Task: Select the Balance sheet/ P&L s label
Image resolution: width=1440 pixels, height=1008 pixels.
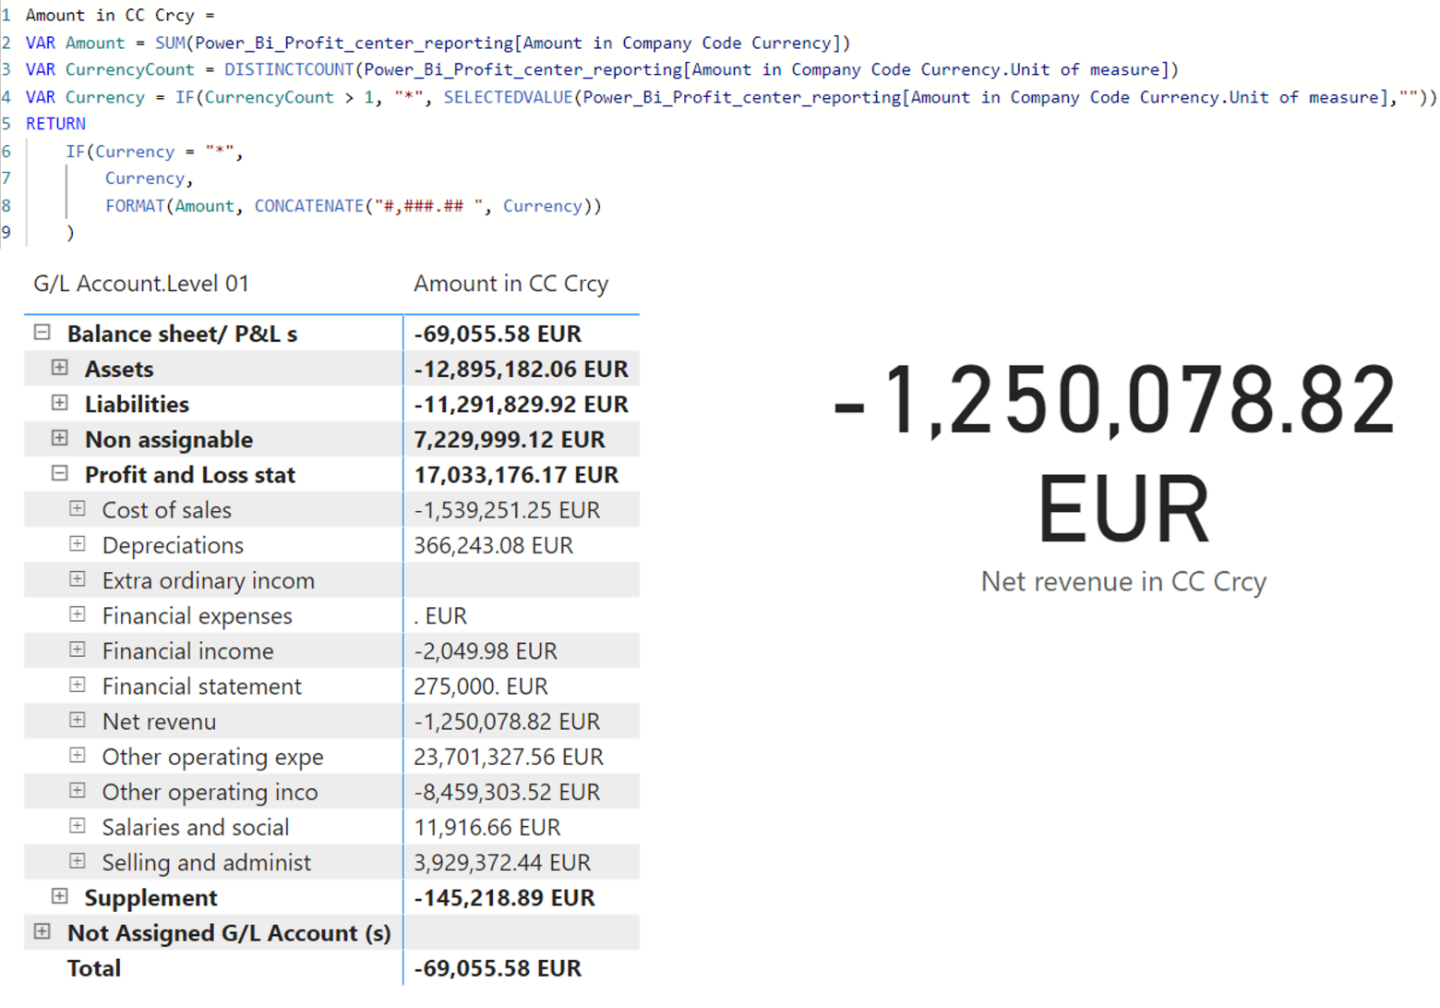Action: 182,334
